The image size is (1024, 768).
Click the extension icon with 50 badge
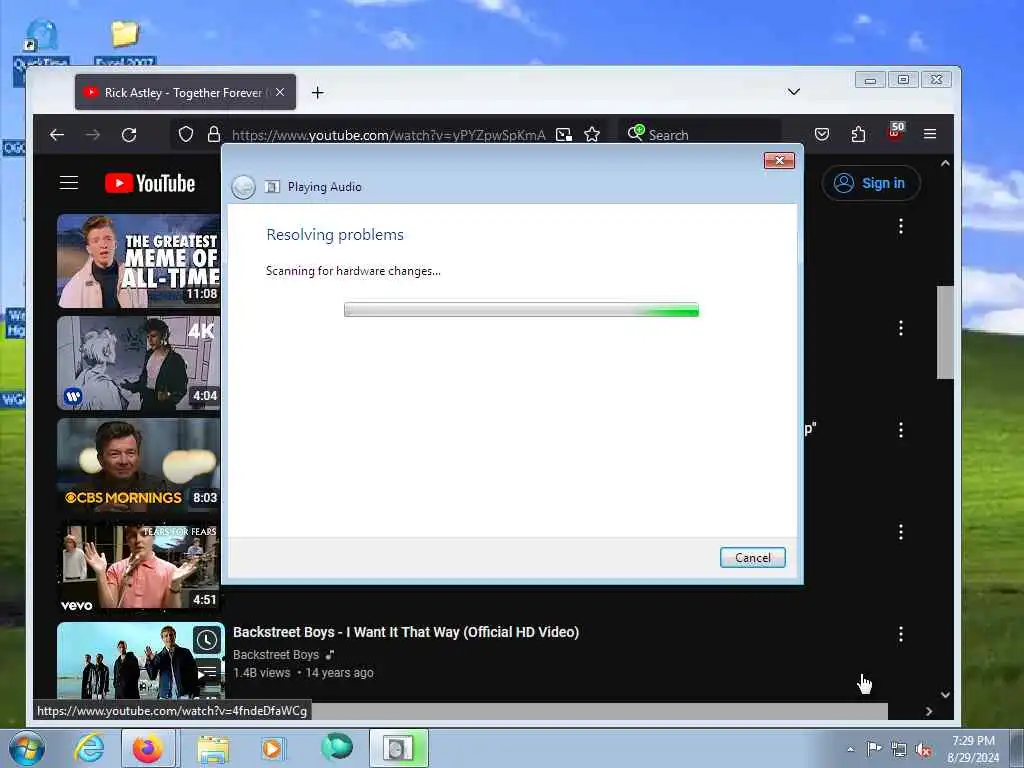(x=895, y=131)
